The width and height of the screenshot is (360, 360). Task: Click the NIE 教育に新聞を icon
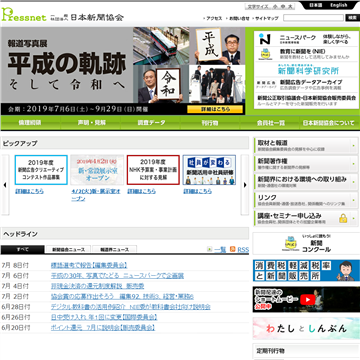(265, 54)
